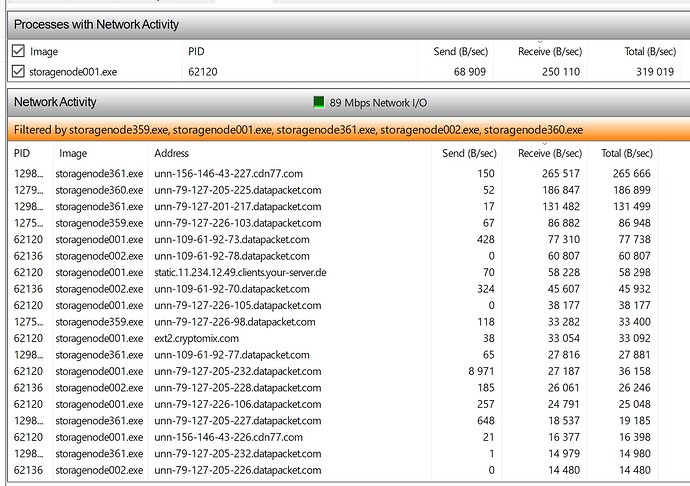
Task: Toggle the Image select-all checkbox in header
Action: pyautogui.click(x=18, y=50)
